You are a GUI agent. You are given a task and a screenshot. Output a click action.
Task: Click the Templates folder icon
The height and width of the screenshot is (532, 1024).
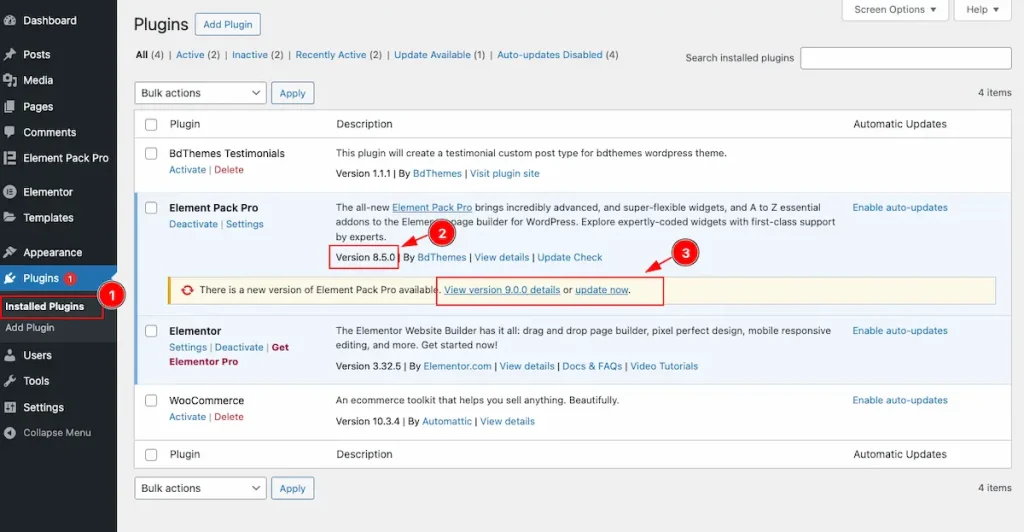(x=9, y=217)
